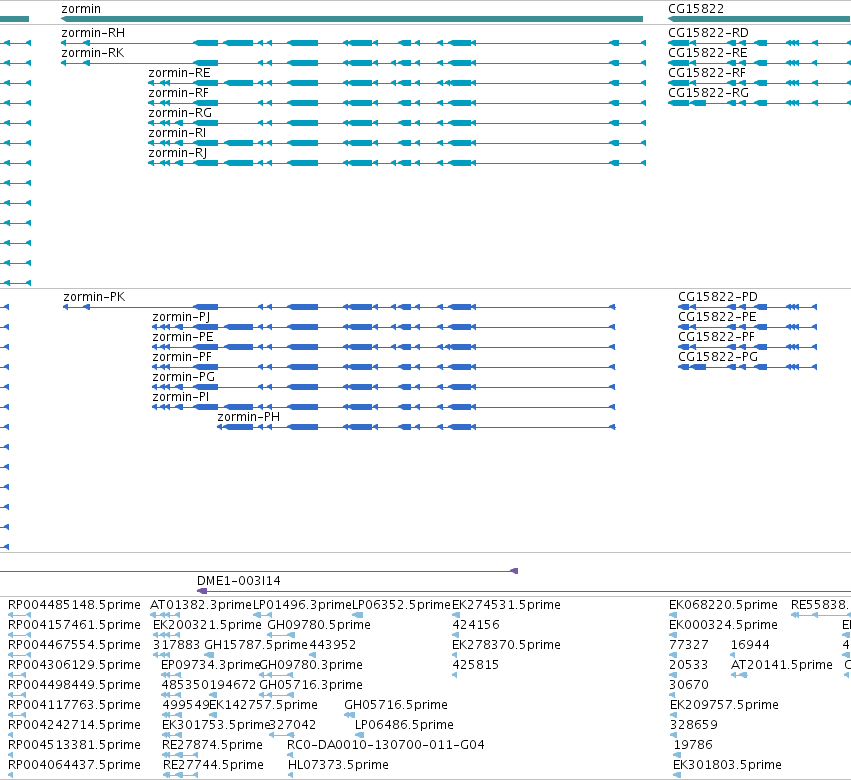Select transcript zormin-RF
This screenshot has height=780, width=851.
(397, 103)
